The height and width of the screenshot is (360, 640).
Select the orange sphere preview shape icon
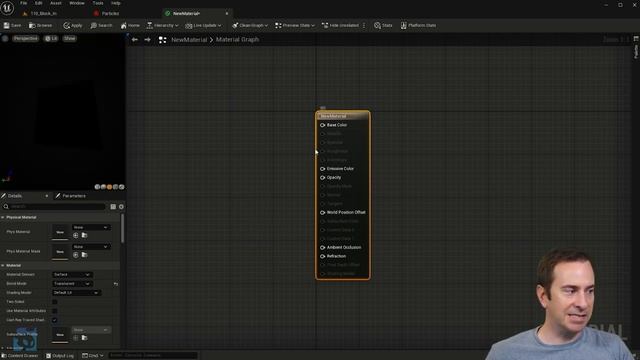[x=109, y=187]
